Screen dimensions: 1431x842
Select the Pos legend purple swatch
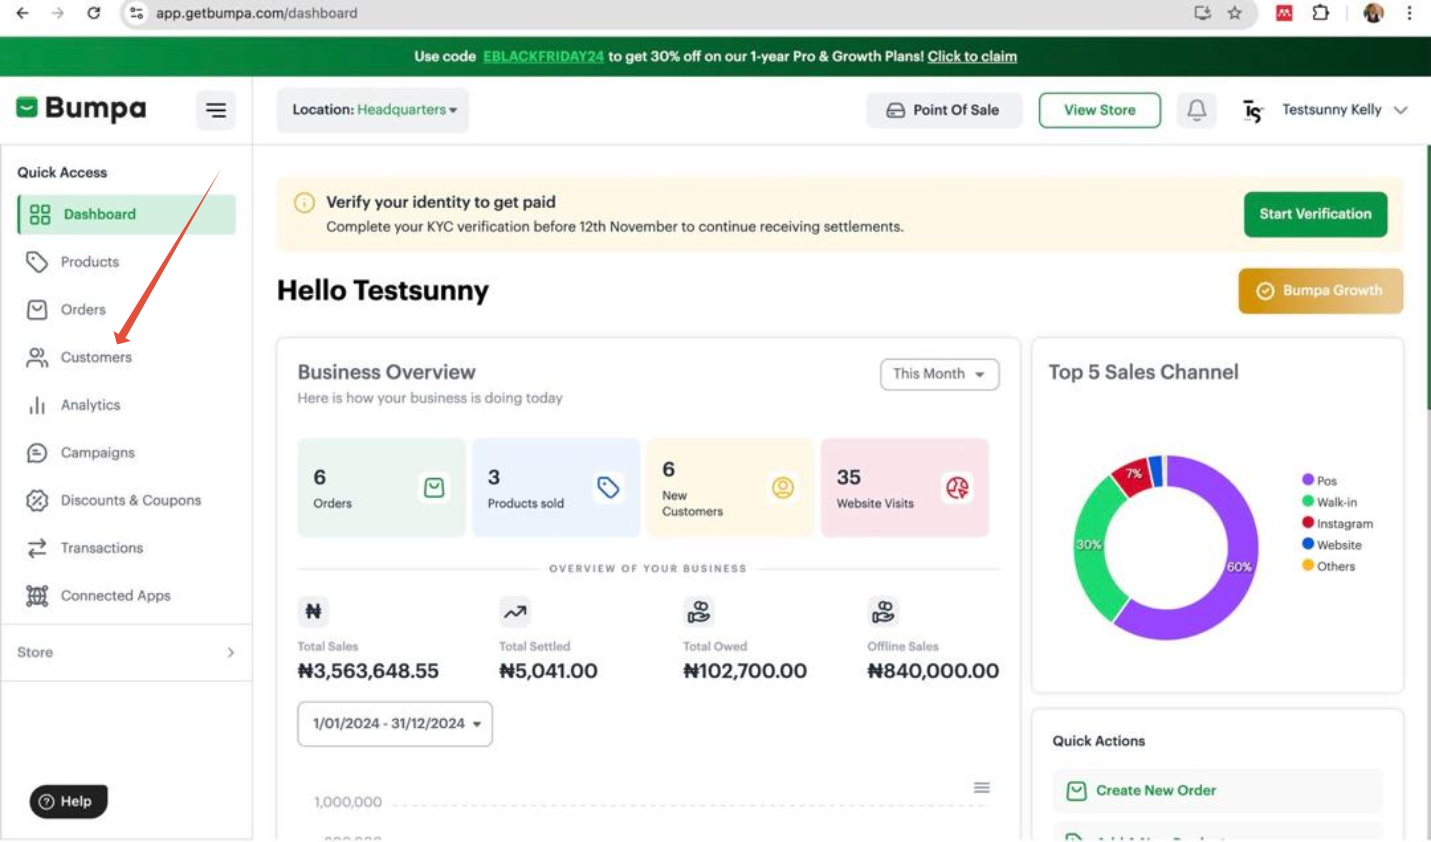click(1308, 480)
